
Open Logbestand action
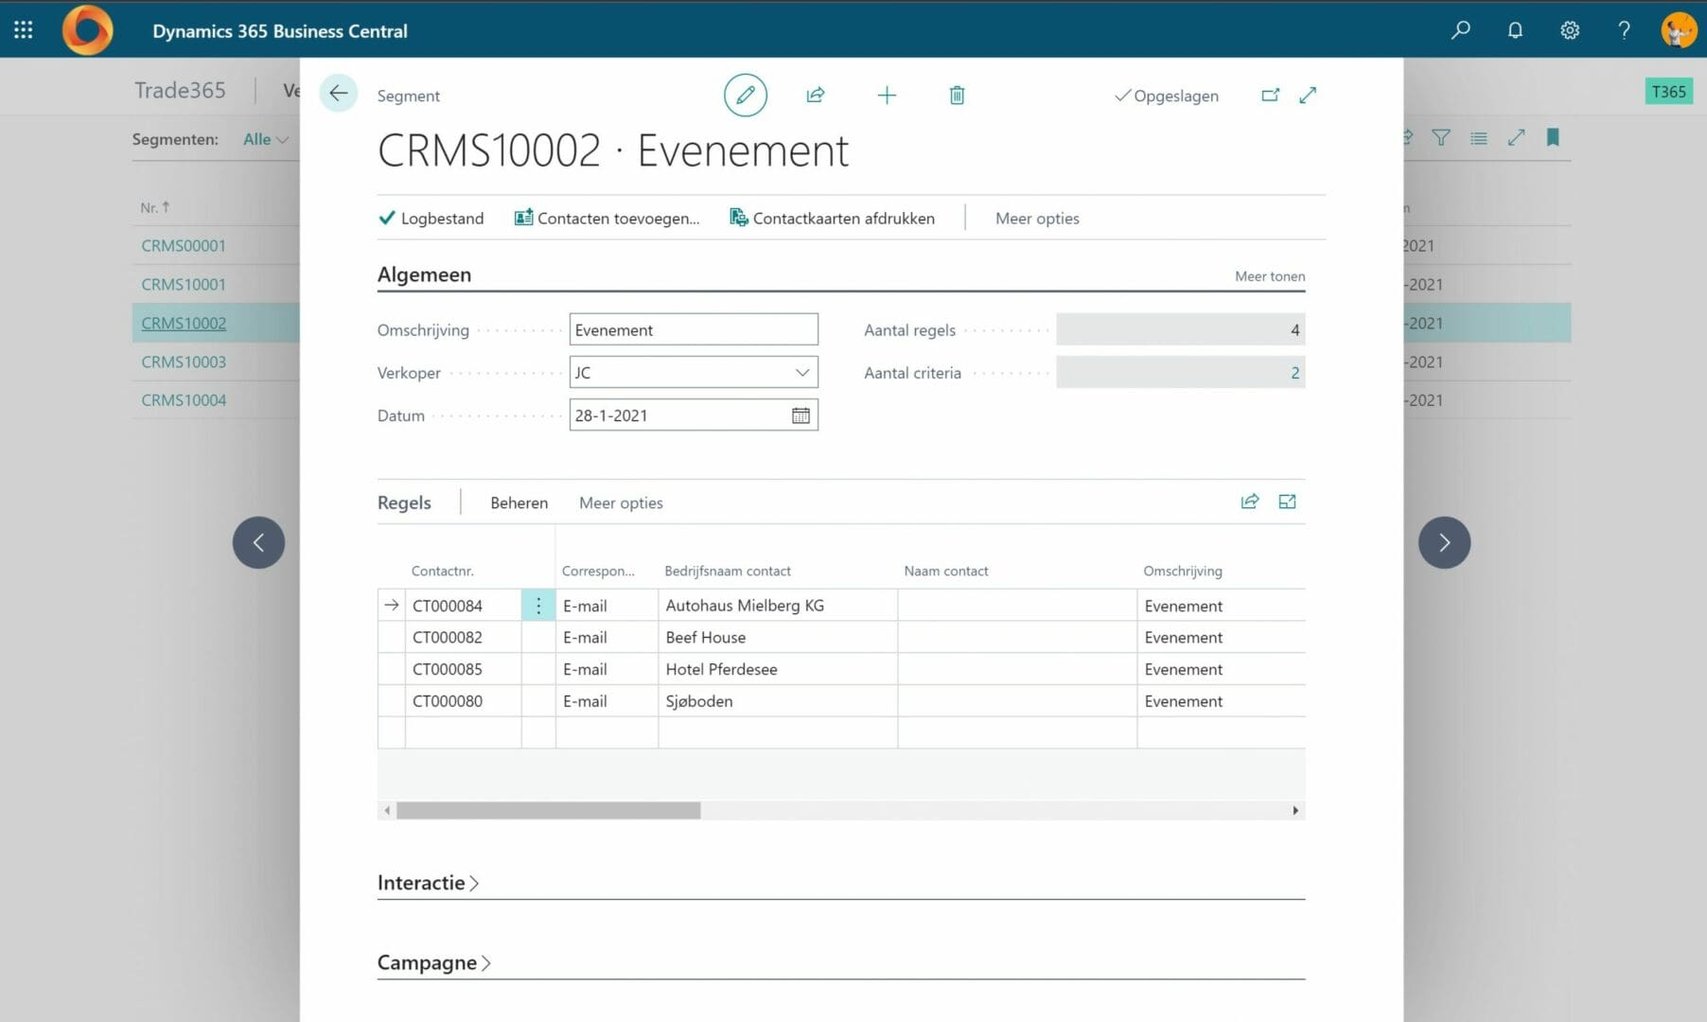point(431,218)
